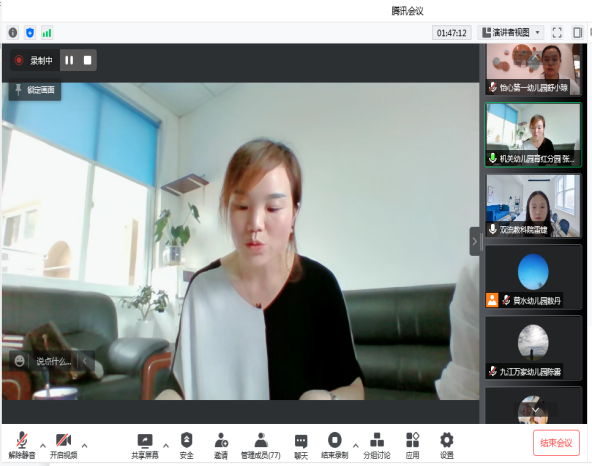Open Breakout Rooms (分组讨论)
Viewport: 592px width, 466px height.
click(377, 446)
